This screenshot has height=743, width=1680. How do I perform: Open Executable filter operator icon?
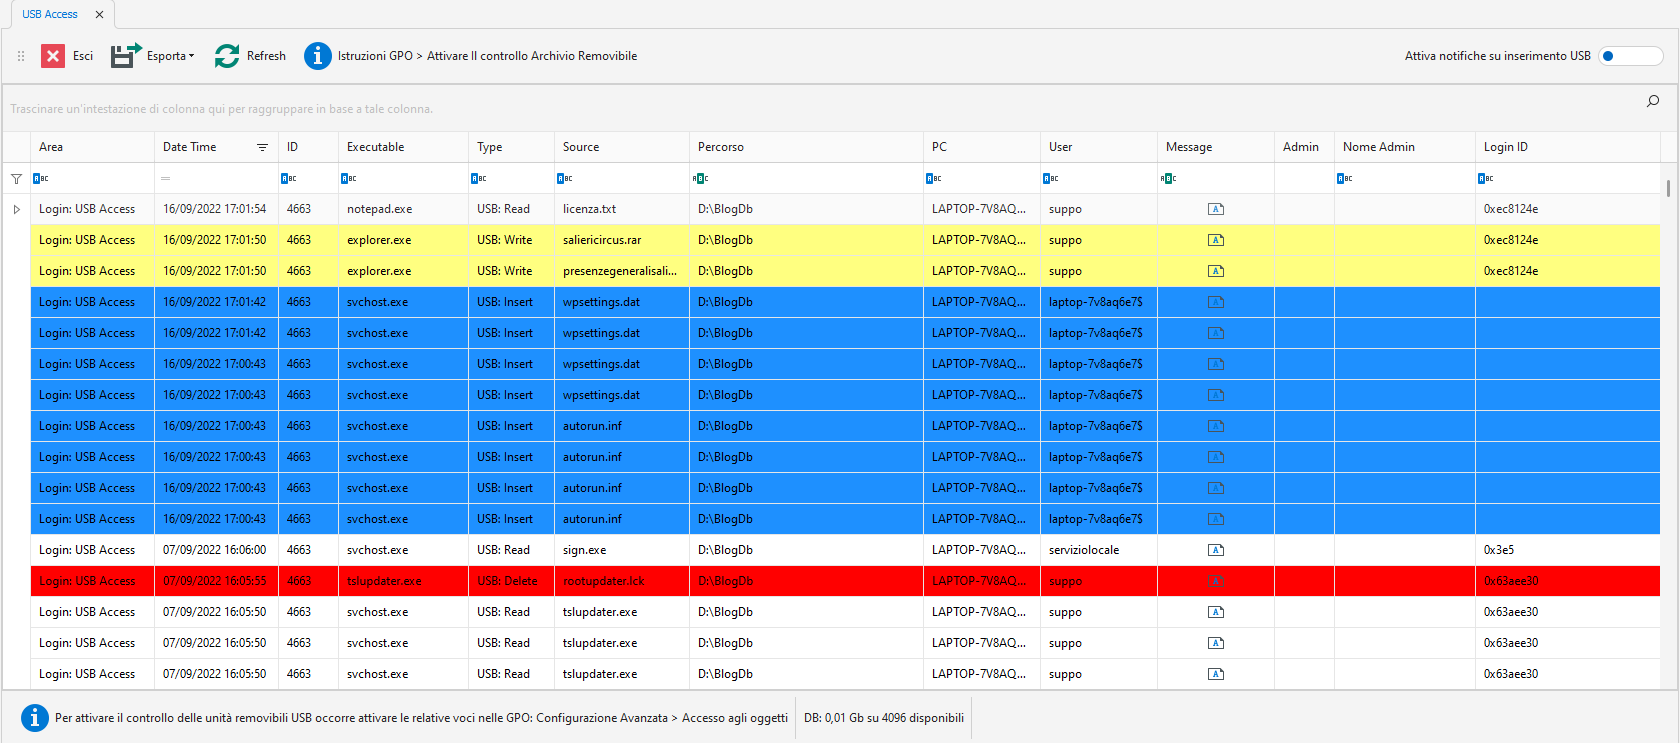[348, 178]
